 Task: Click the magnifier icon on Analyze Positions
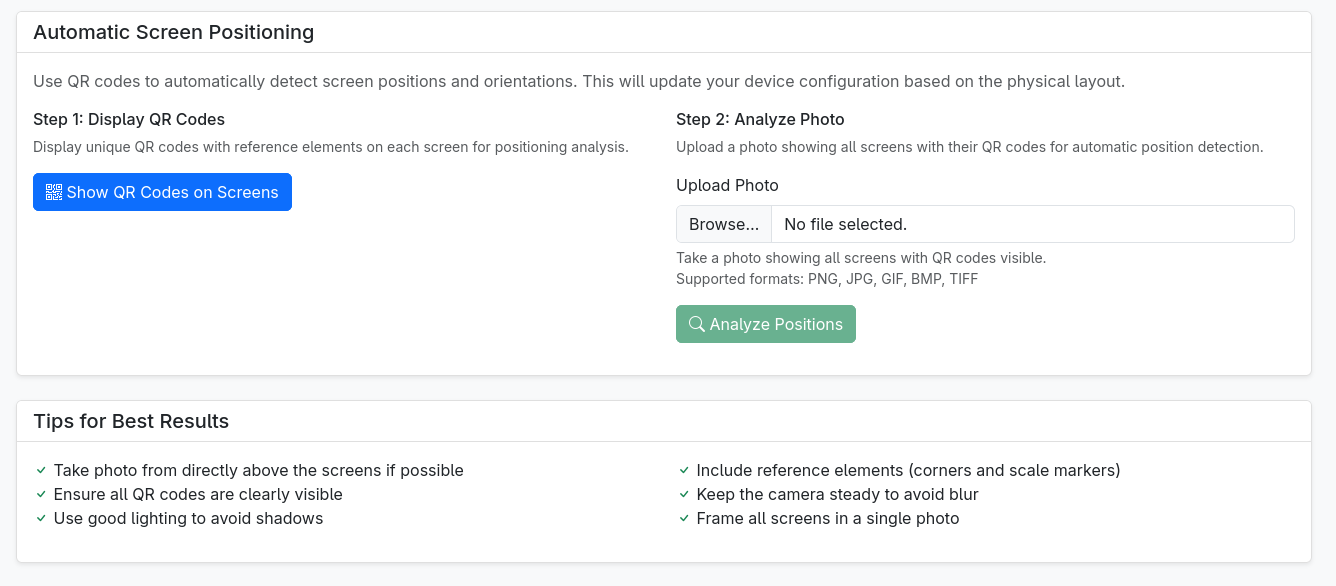pyautogui.click(x=697, y=324)
